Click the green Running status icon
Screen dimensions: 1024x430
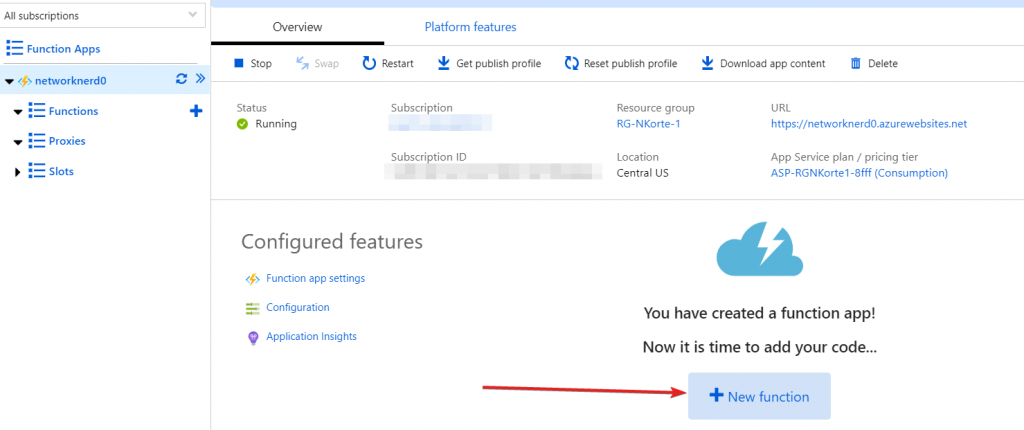(x=242, y=124)
